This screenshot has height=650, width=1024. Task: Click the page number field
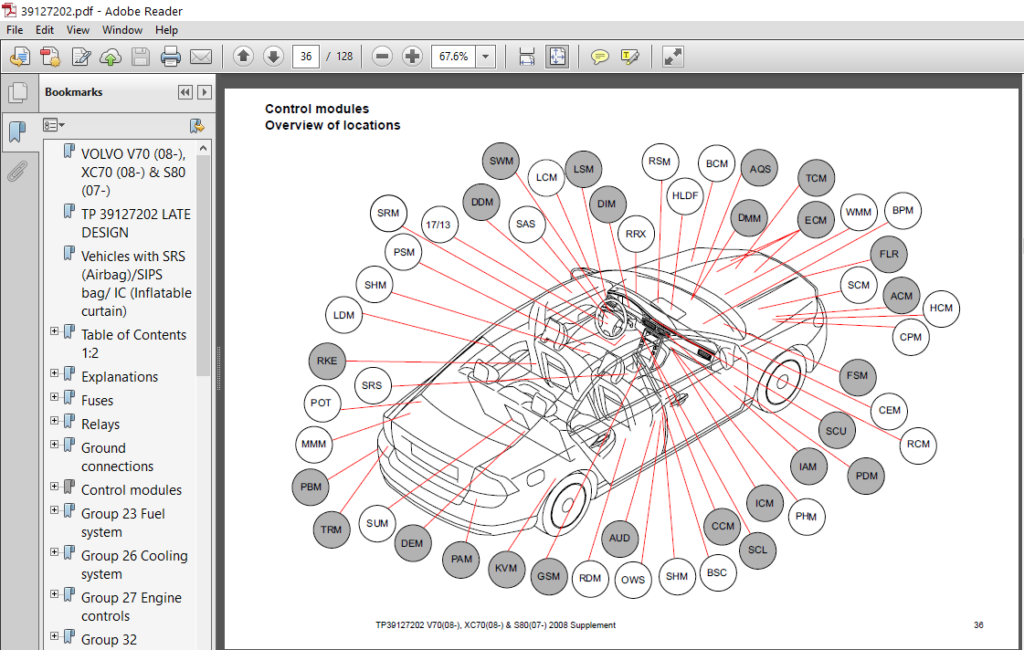click(306, 57)
